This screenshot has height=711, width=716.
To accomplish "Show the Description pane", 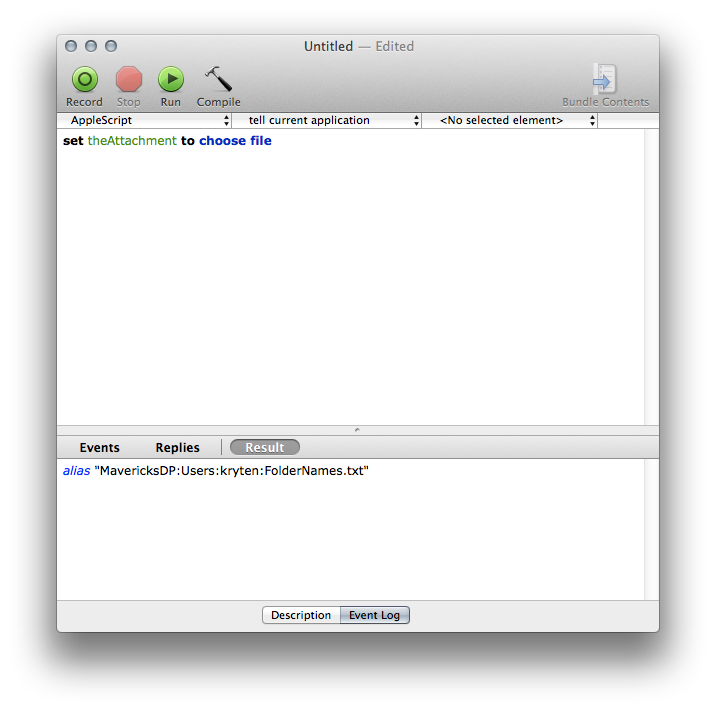I will point(301,615).
